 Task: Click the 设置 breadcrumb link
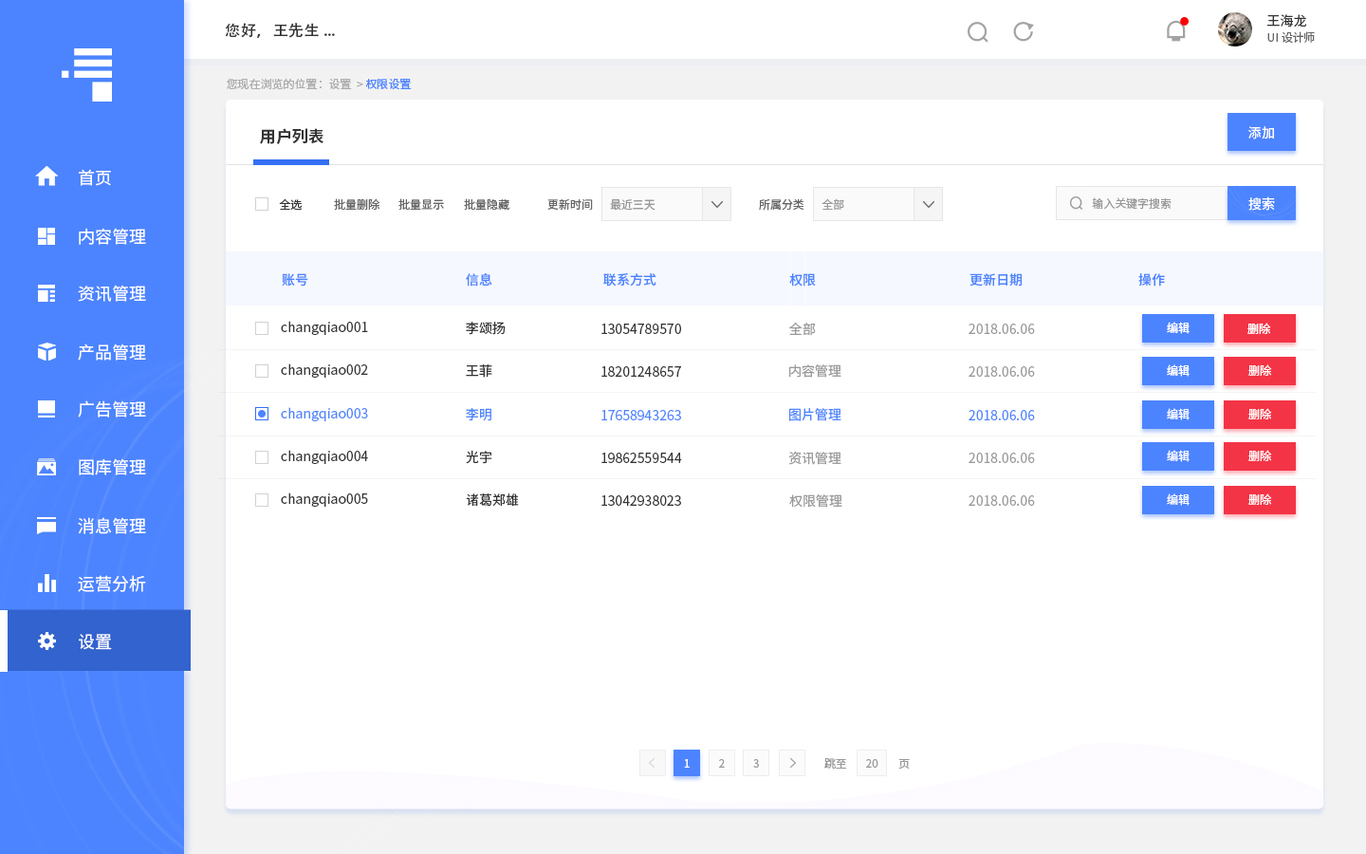(340, 84)
